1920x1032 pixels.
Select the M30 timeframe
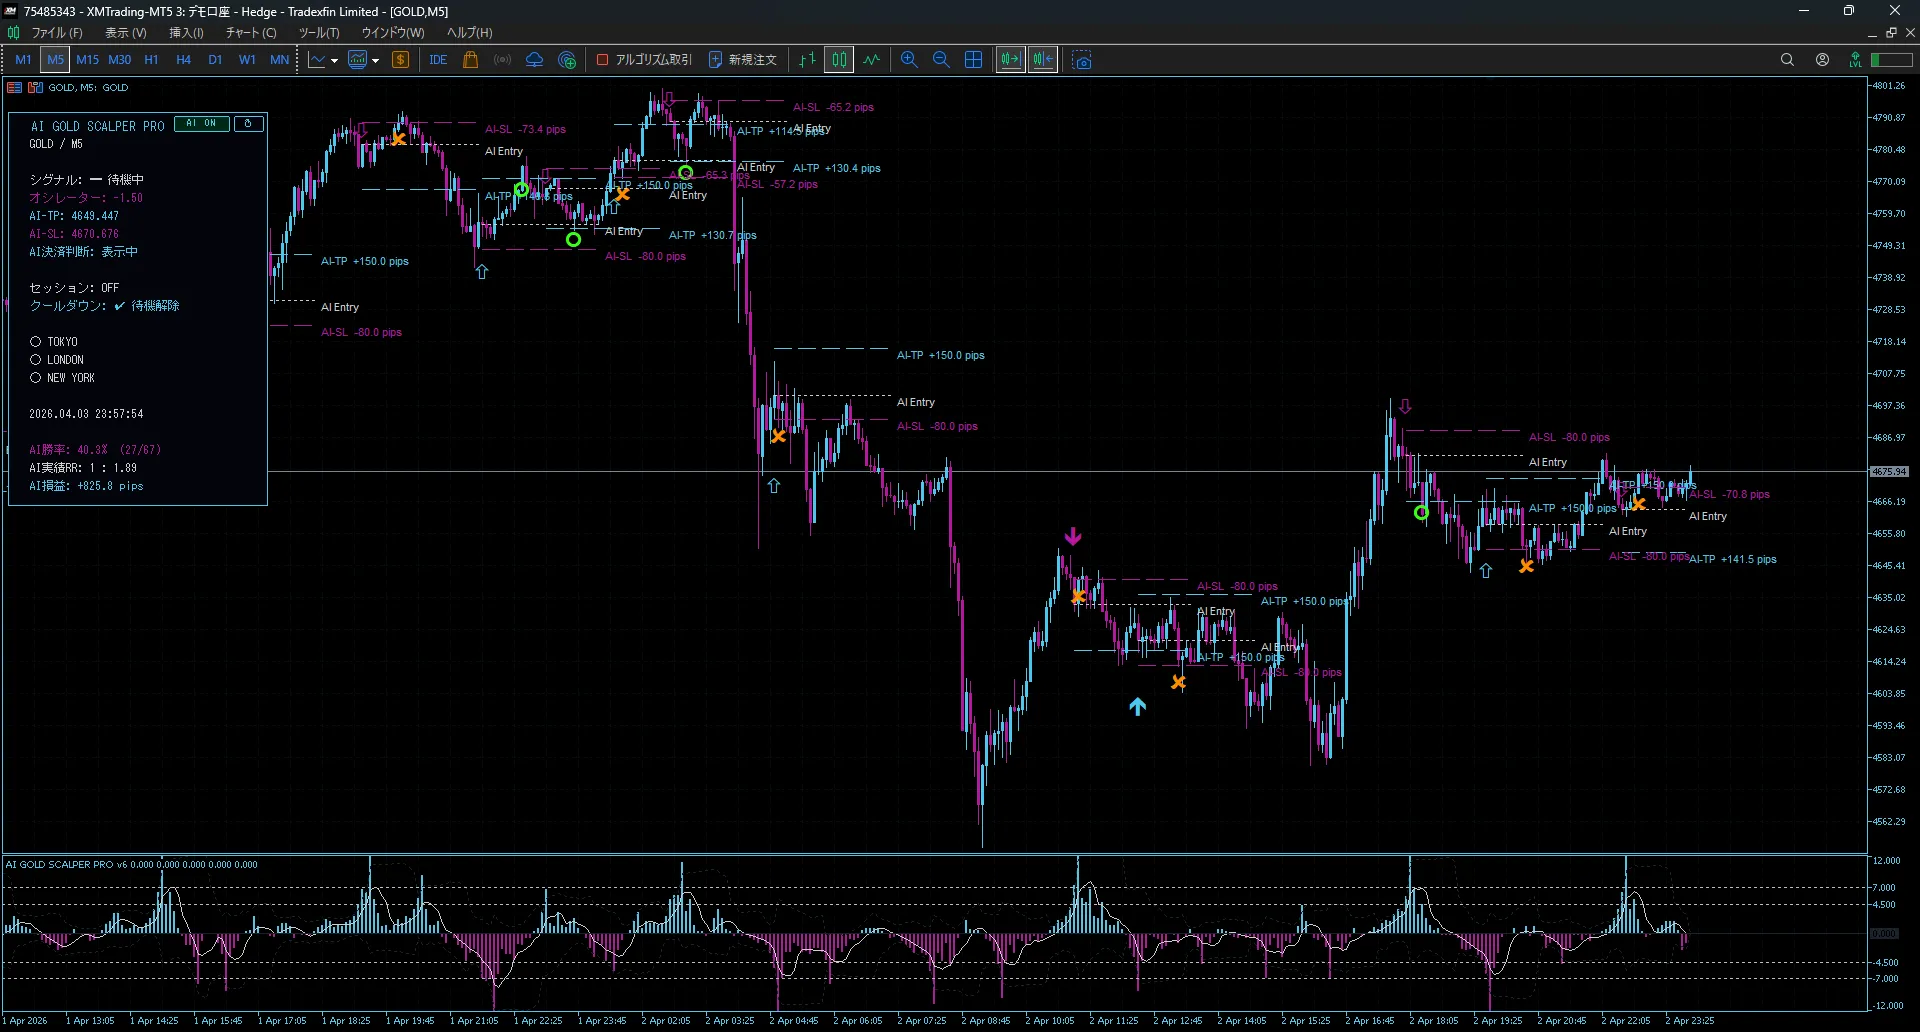[x=119, y=60]
